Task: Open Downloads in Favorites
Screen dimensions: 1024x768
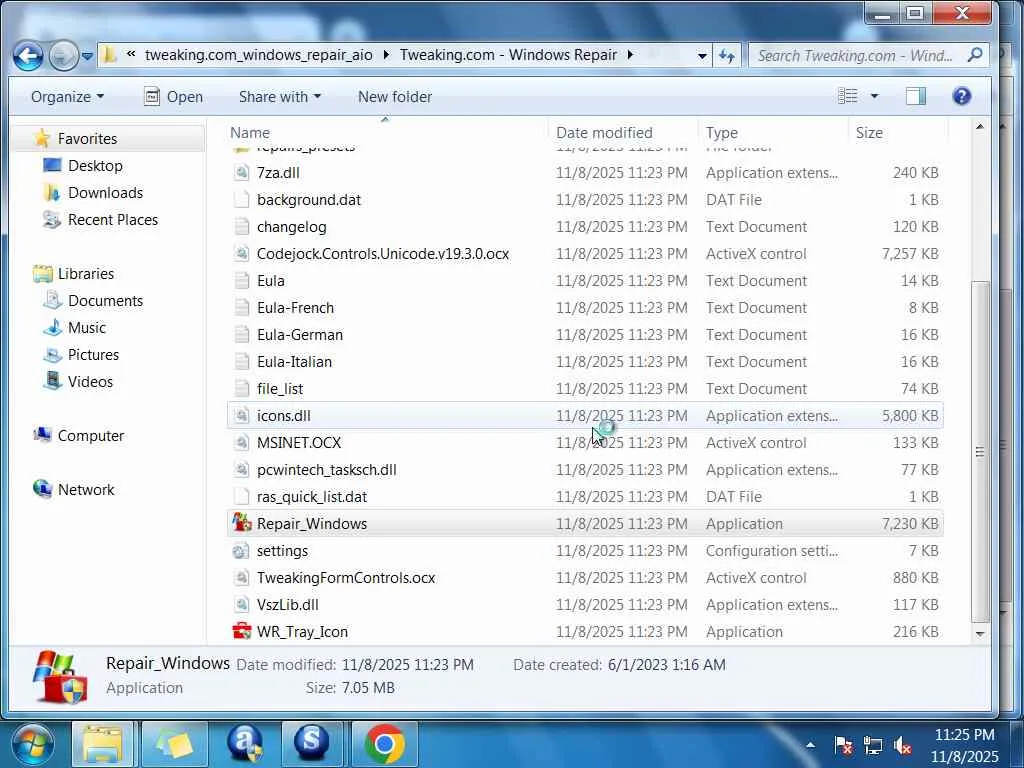Action: (x=105, y=193)
